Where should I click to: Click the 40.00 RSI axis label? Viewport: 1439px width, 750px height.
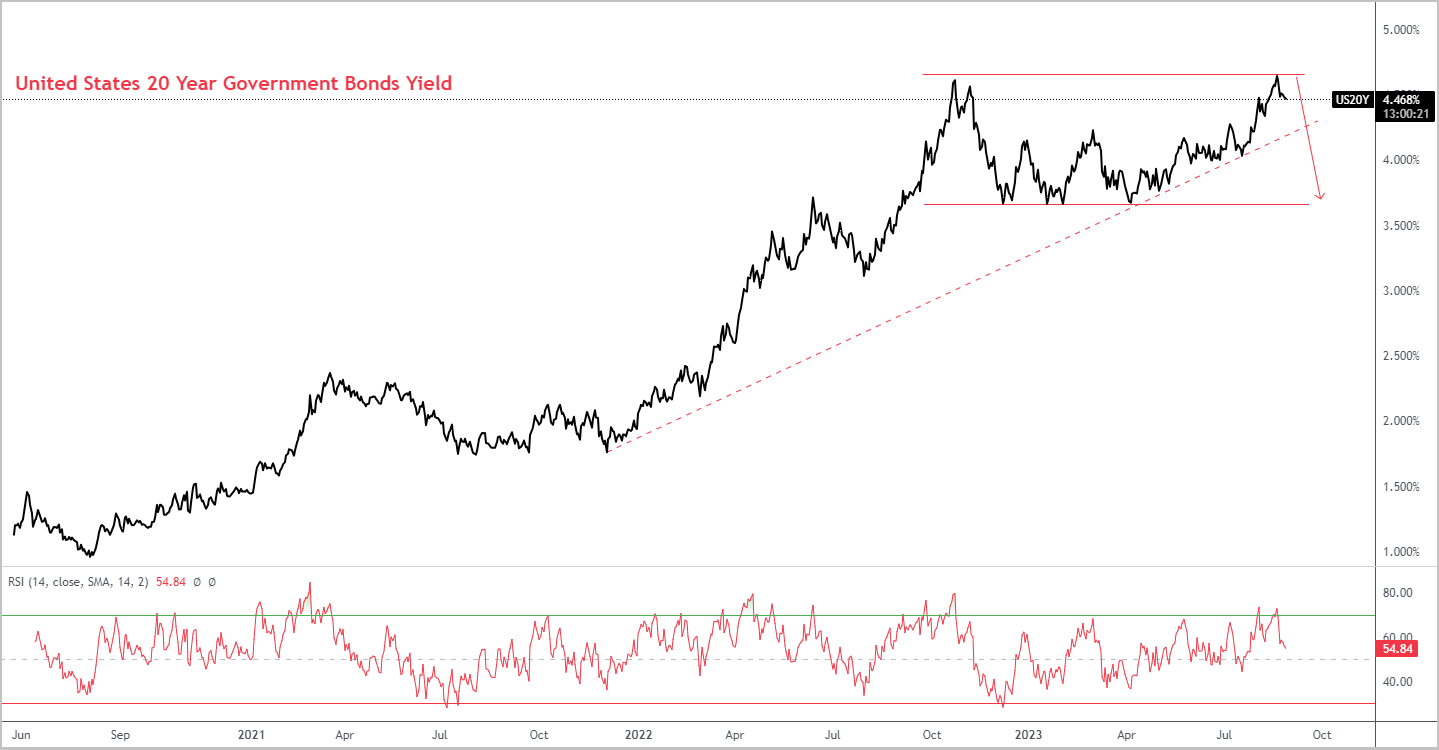click(1397, 682)
